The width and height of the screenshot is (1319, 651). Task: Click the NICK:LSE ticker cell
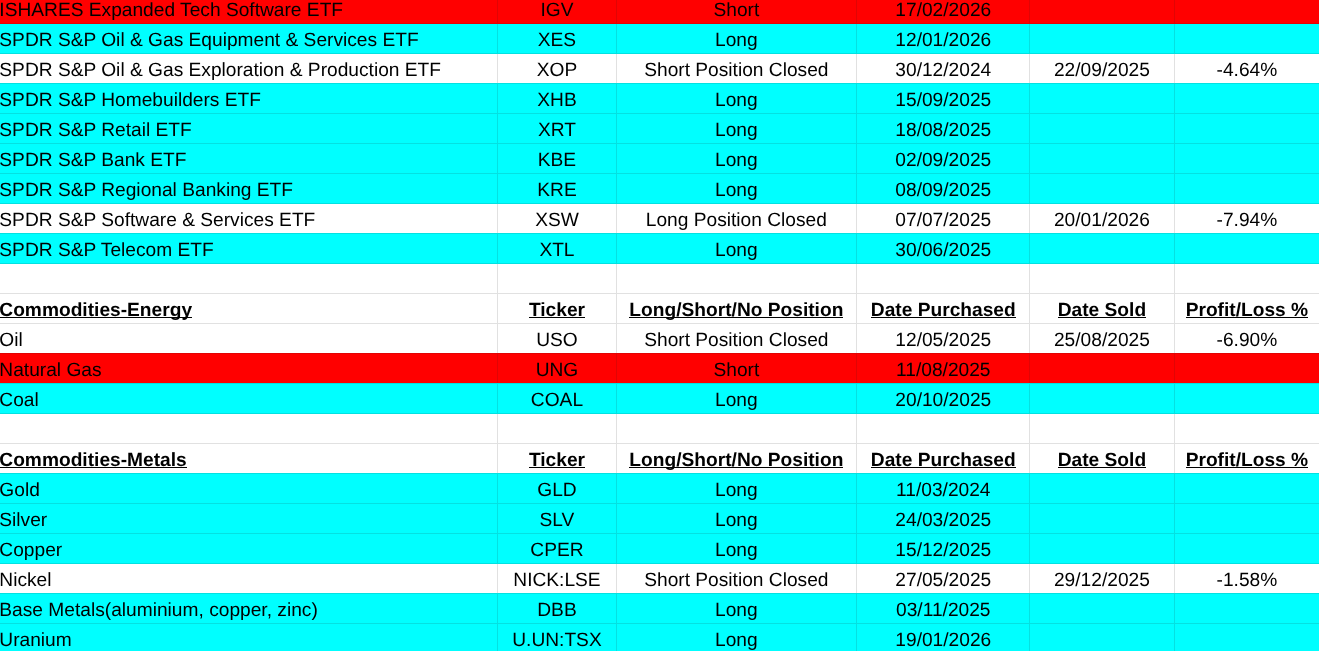pyautogui.click(x=556, y=579)
